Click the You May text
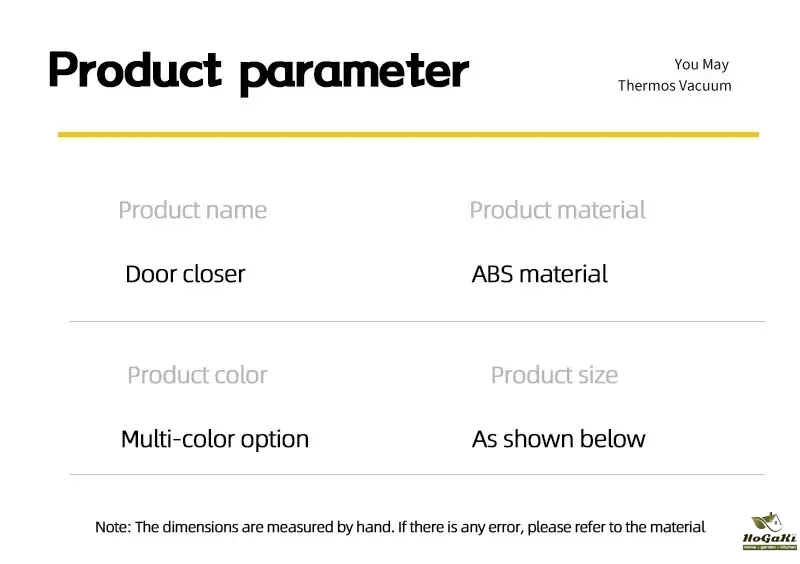Image resolution: width=800 pixels, height=564 pixels. point(701,65)
